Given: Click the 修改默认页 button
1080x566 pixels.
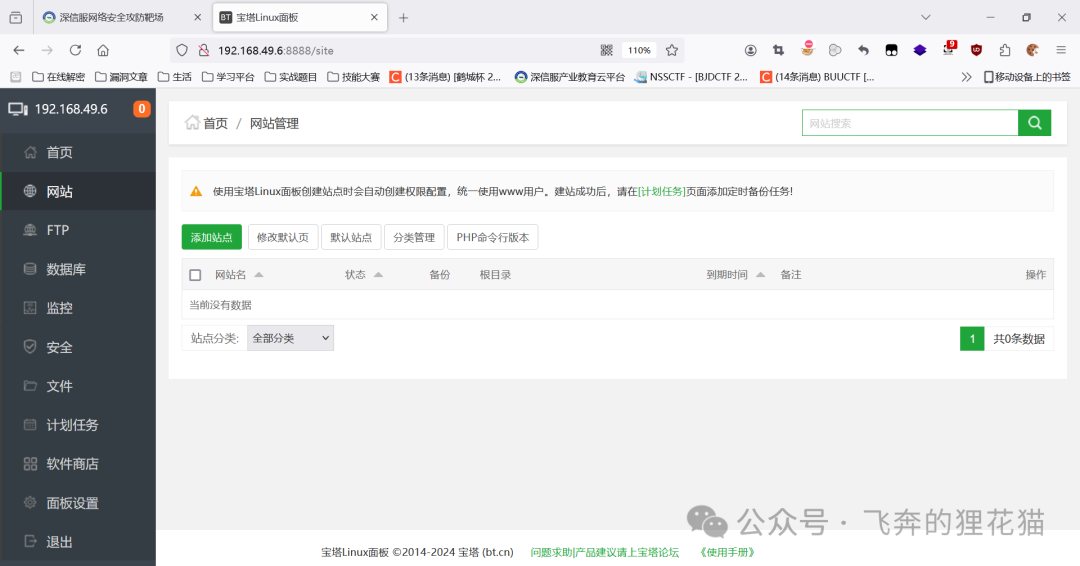Looking at the screenshot, I should 282,237.
